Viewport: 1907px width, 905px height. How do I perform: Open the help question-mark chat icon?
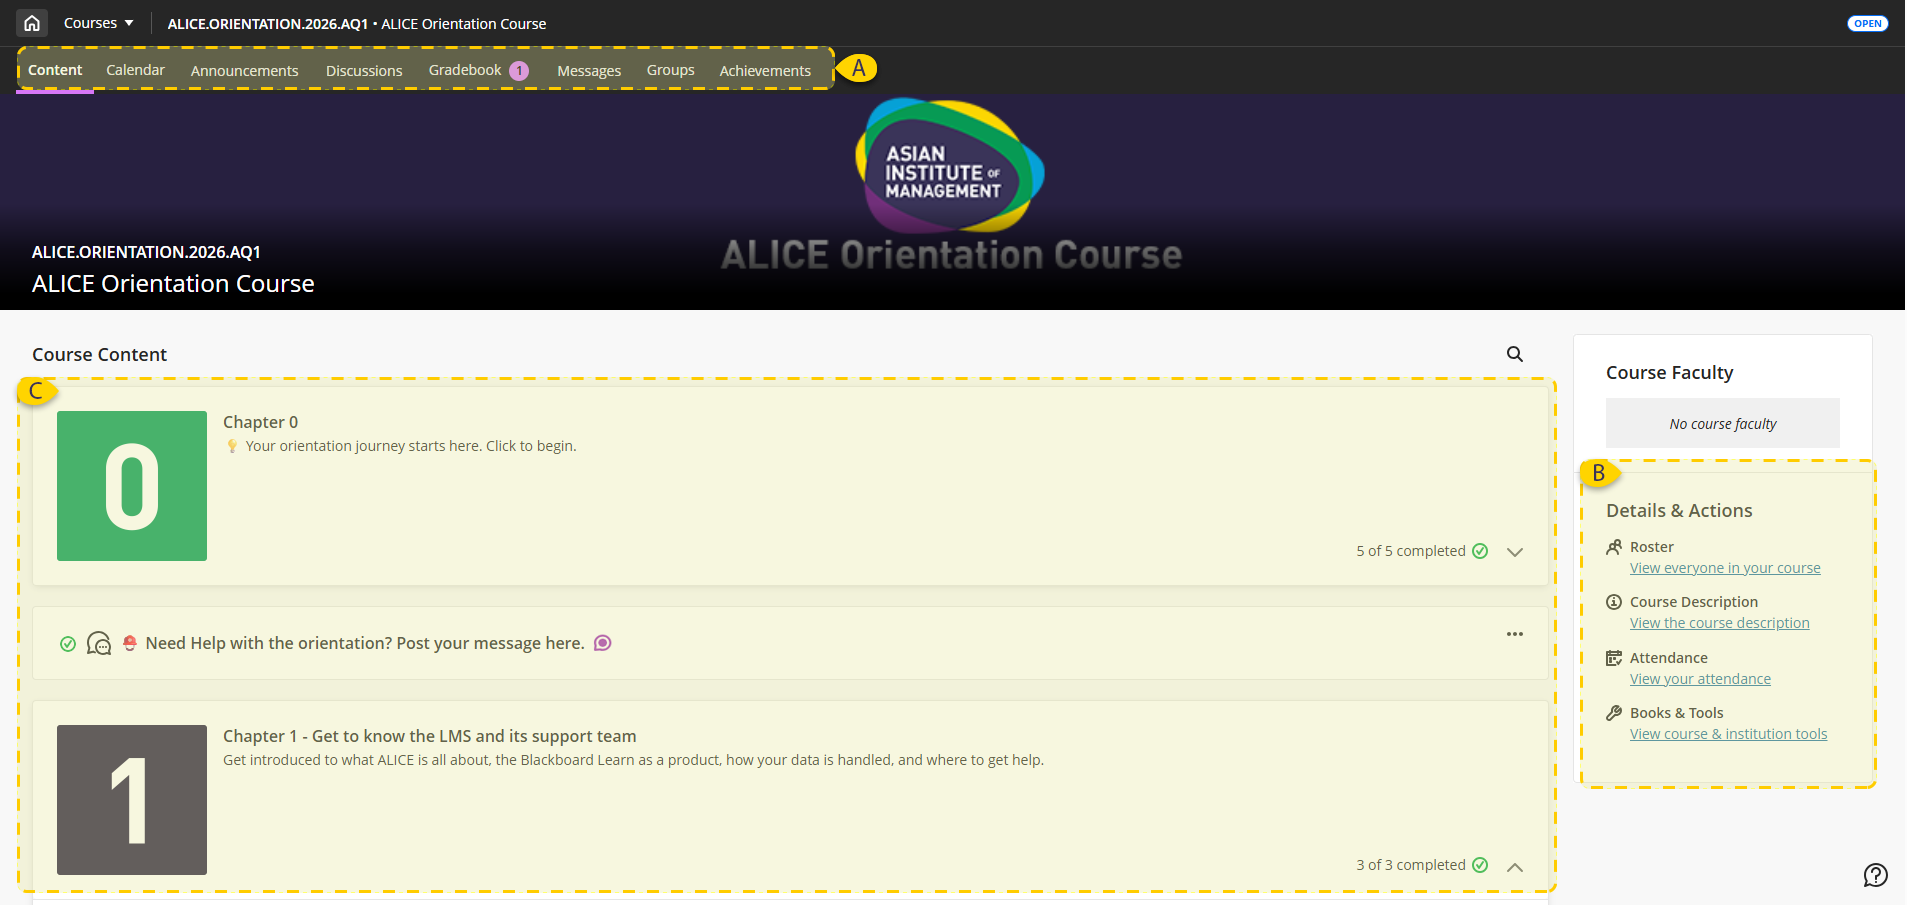pos(1875,875)
